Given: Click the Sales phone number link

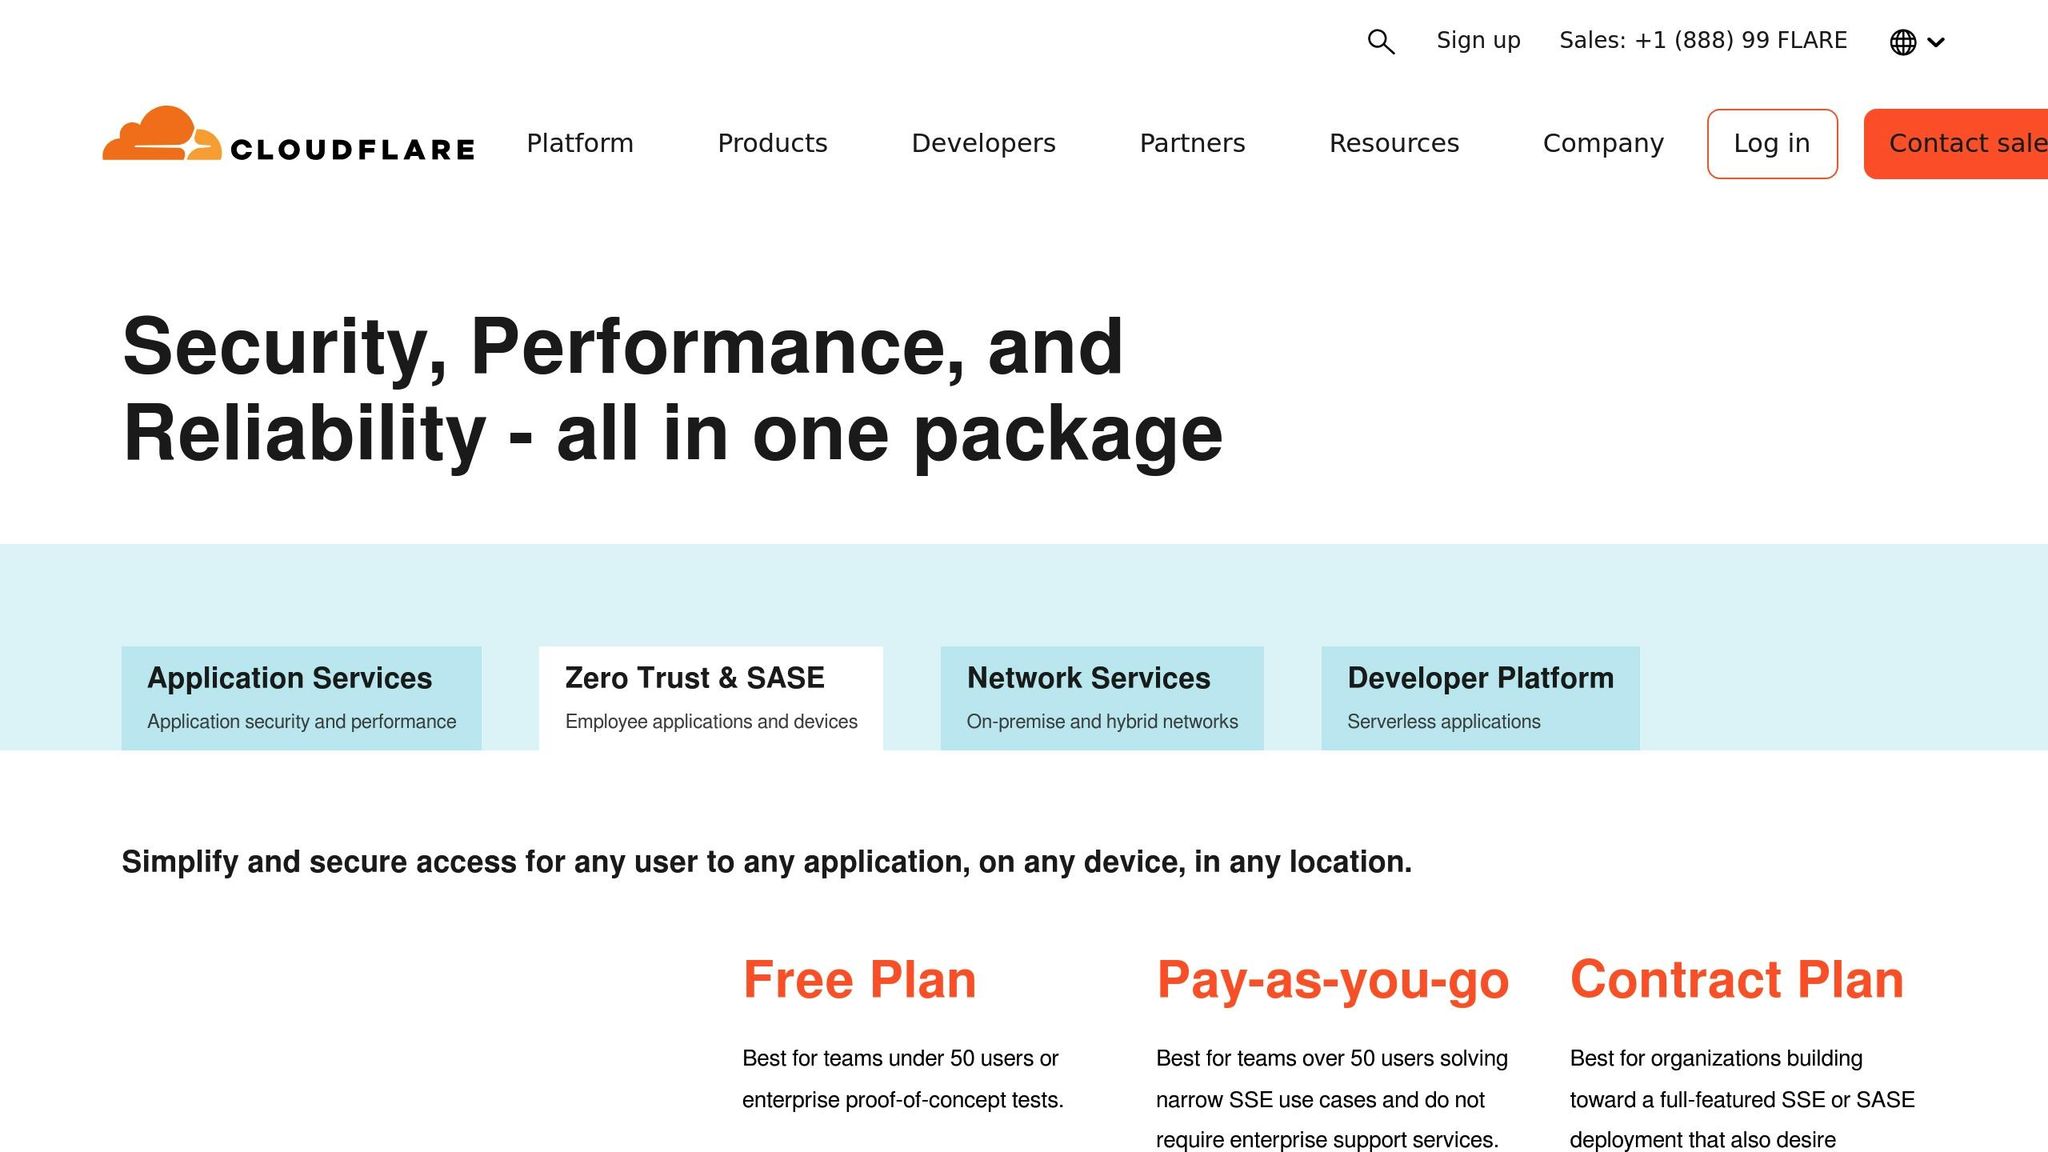Looking at the screenshot, I should [1703, 40].
